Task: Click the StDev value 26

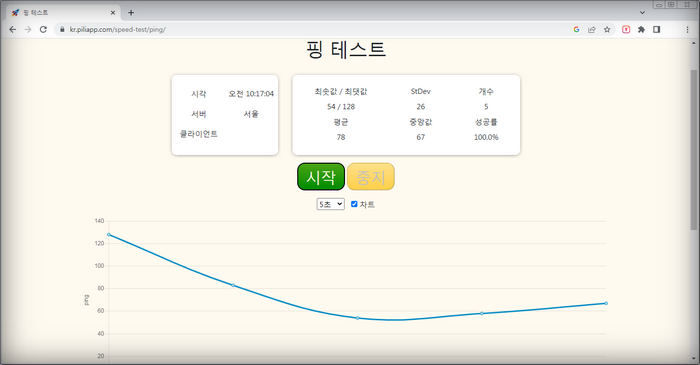Action: (421, 107)
